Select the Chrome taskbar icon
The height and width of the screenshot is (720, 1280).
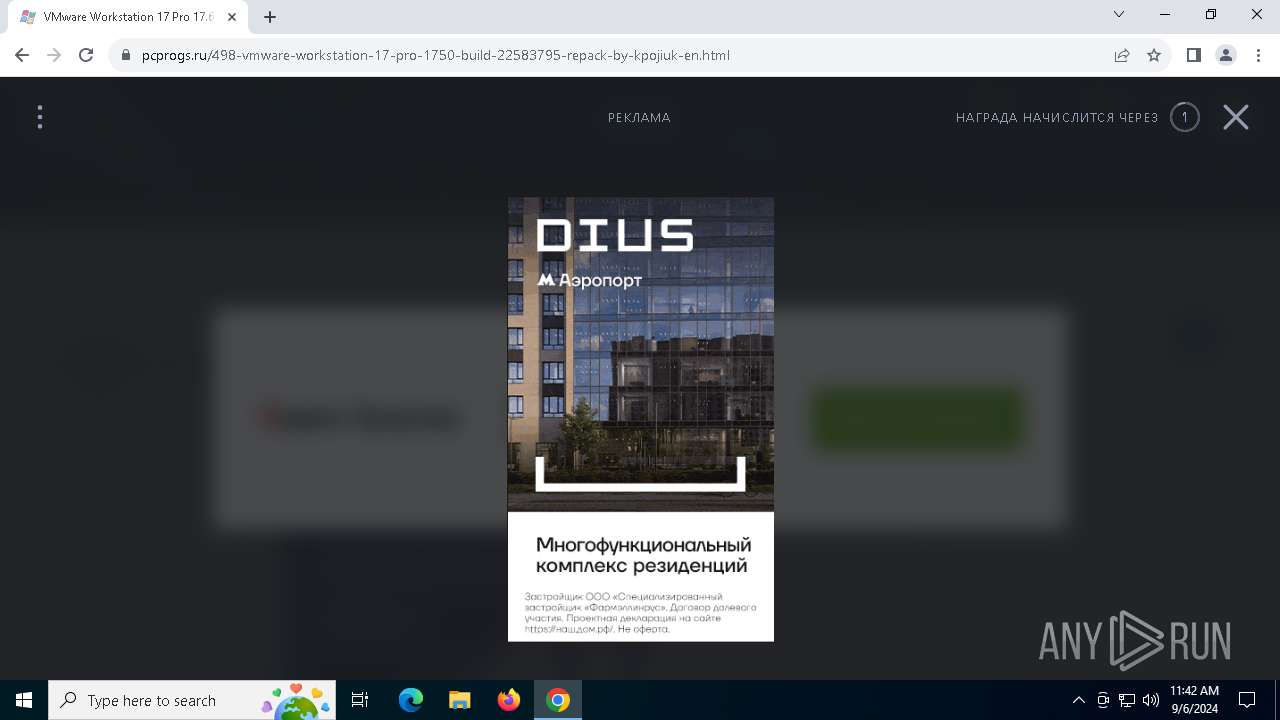coord(558,700)
